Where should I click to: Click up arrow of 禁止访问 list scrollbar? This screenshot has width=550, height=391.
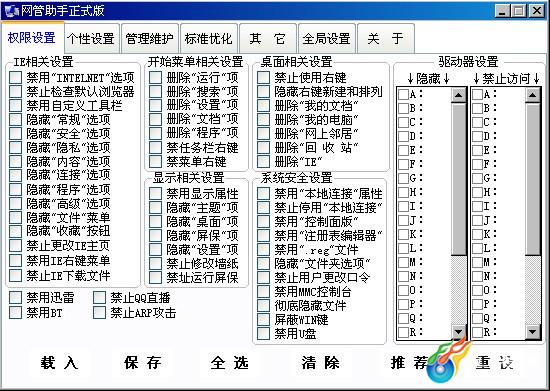[533, 95]
